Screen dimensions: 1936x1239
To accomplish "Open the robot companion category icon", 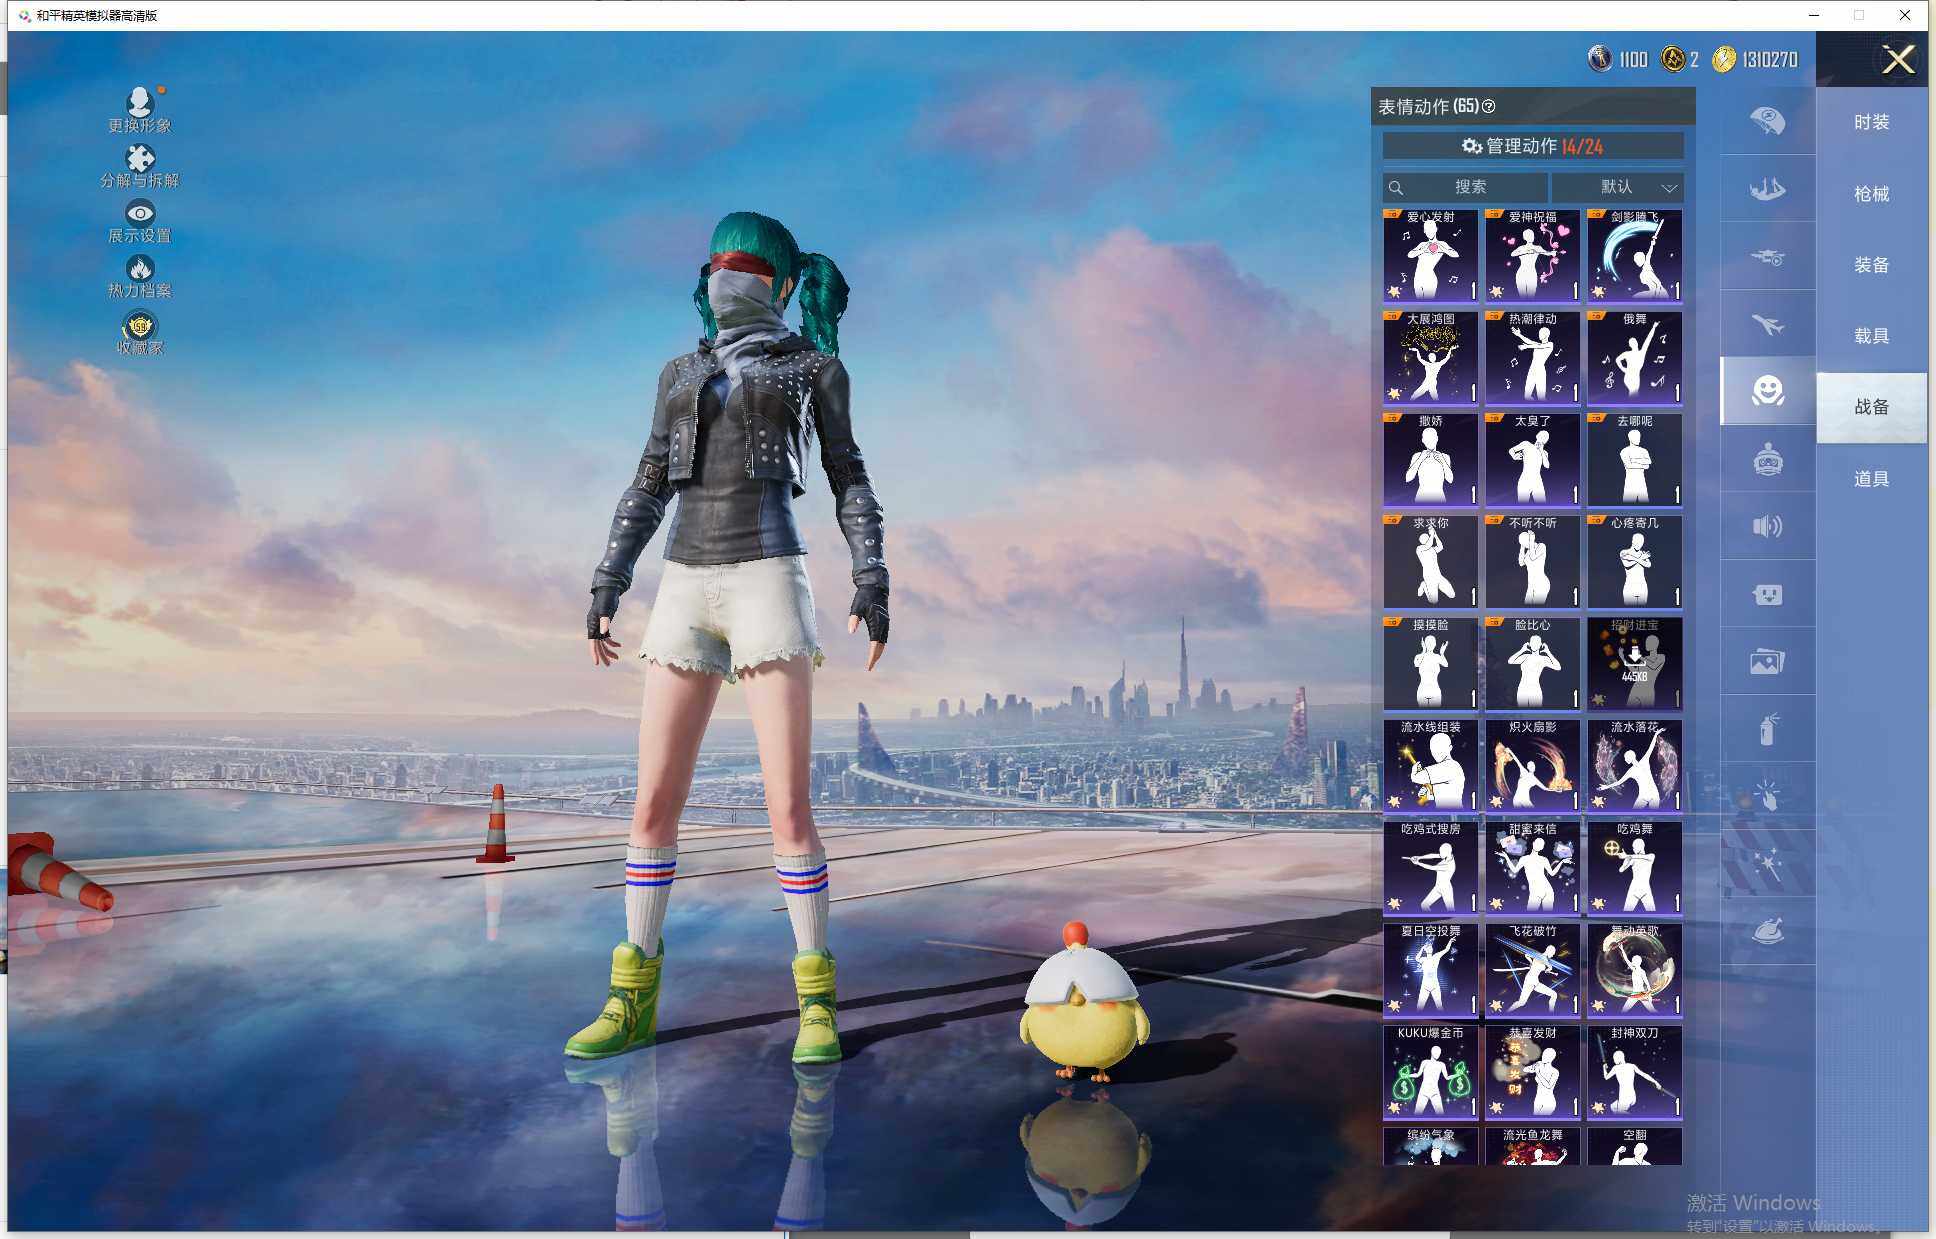I will (1767, 460).
